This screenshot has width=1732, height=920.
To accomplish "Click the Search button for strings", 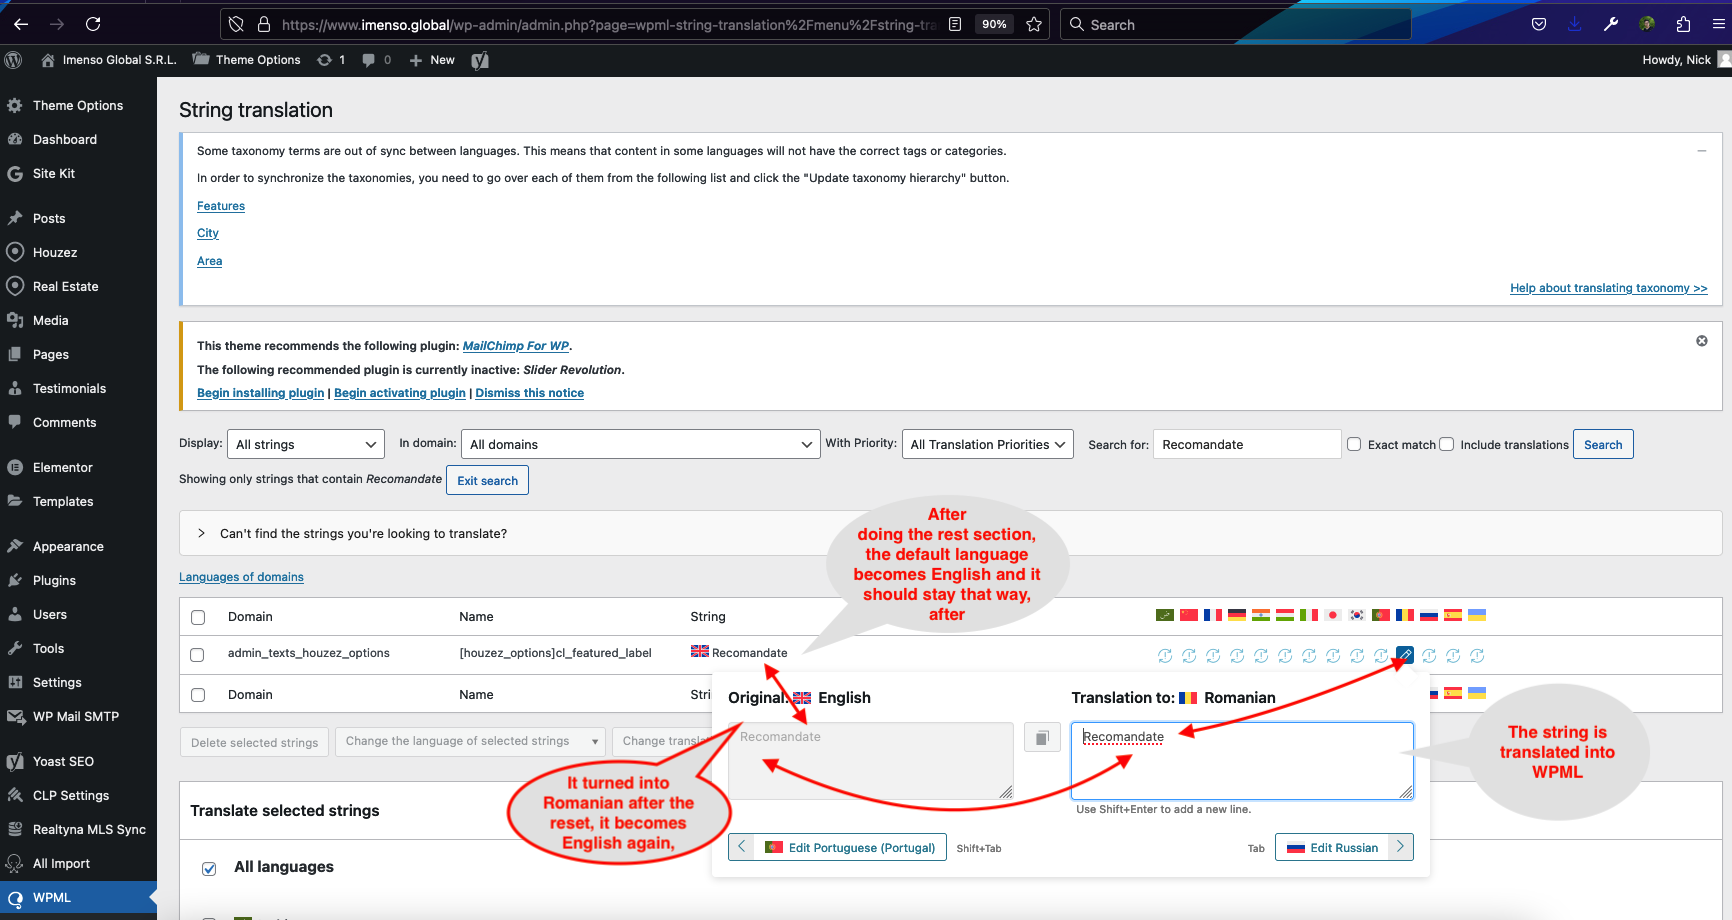I will click(1603, 444).
